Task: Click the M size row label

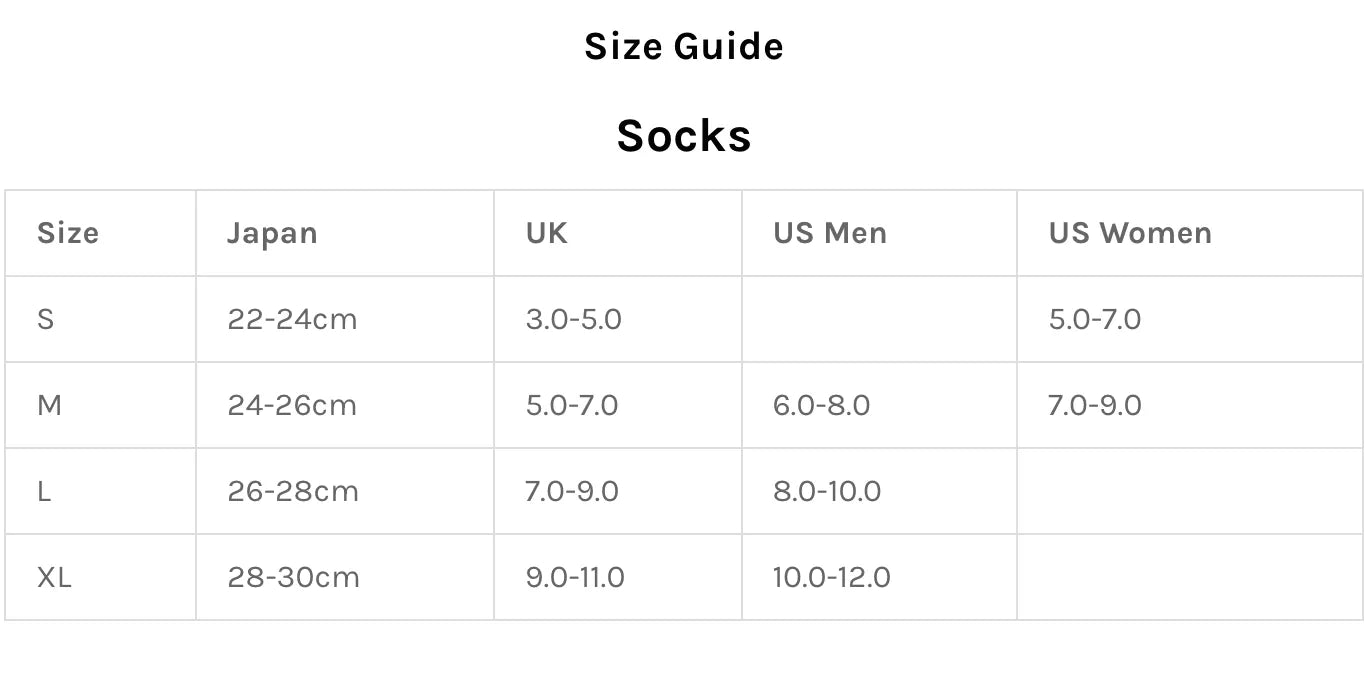Action: 49,405
